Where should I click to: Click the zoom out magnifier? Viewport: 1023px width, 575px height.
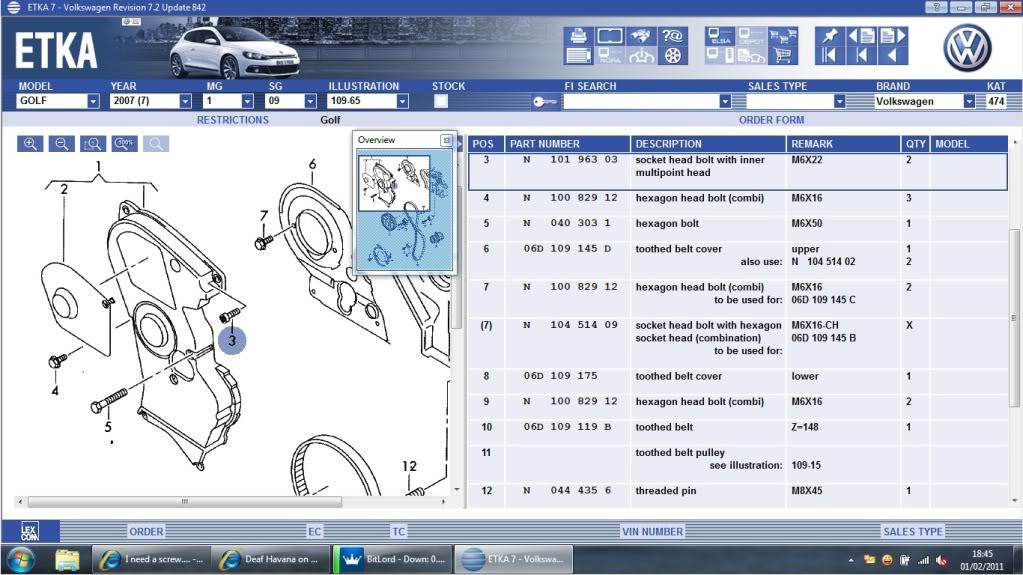click(61, 144)
